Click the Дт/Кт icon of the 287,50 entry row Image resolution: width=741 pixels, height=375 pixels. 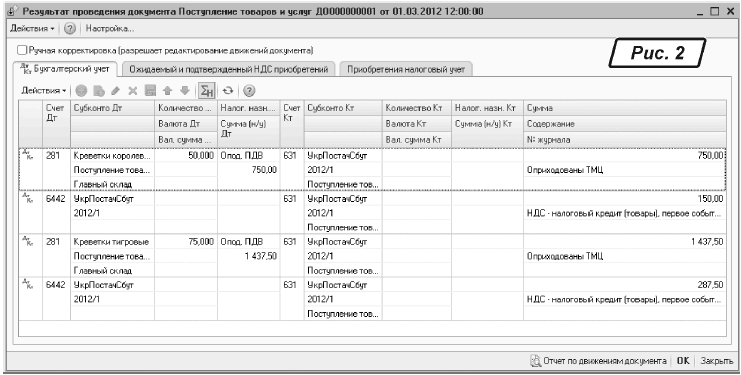click(27, 283)
